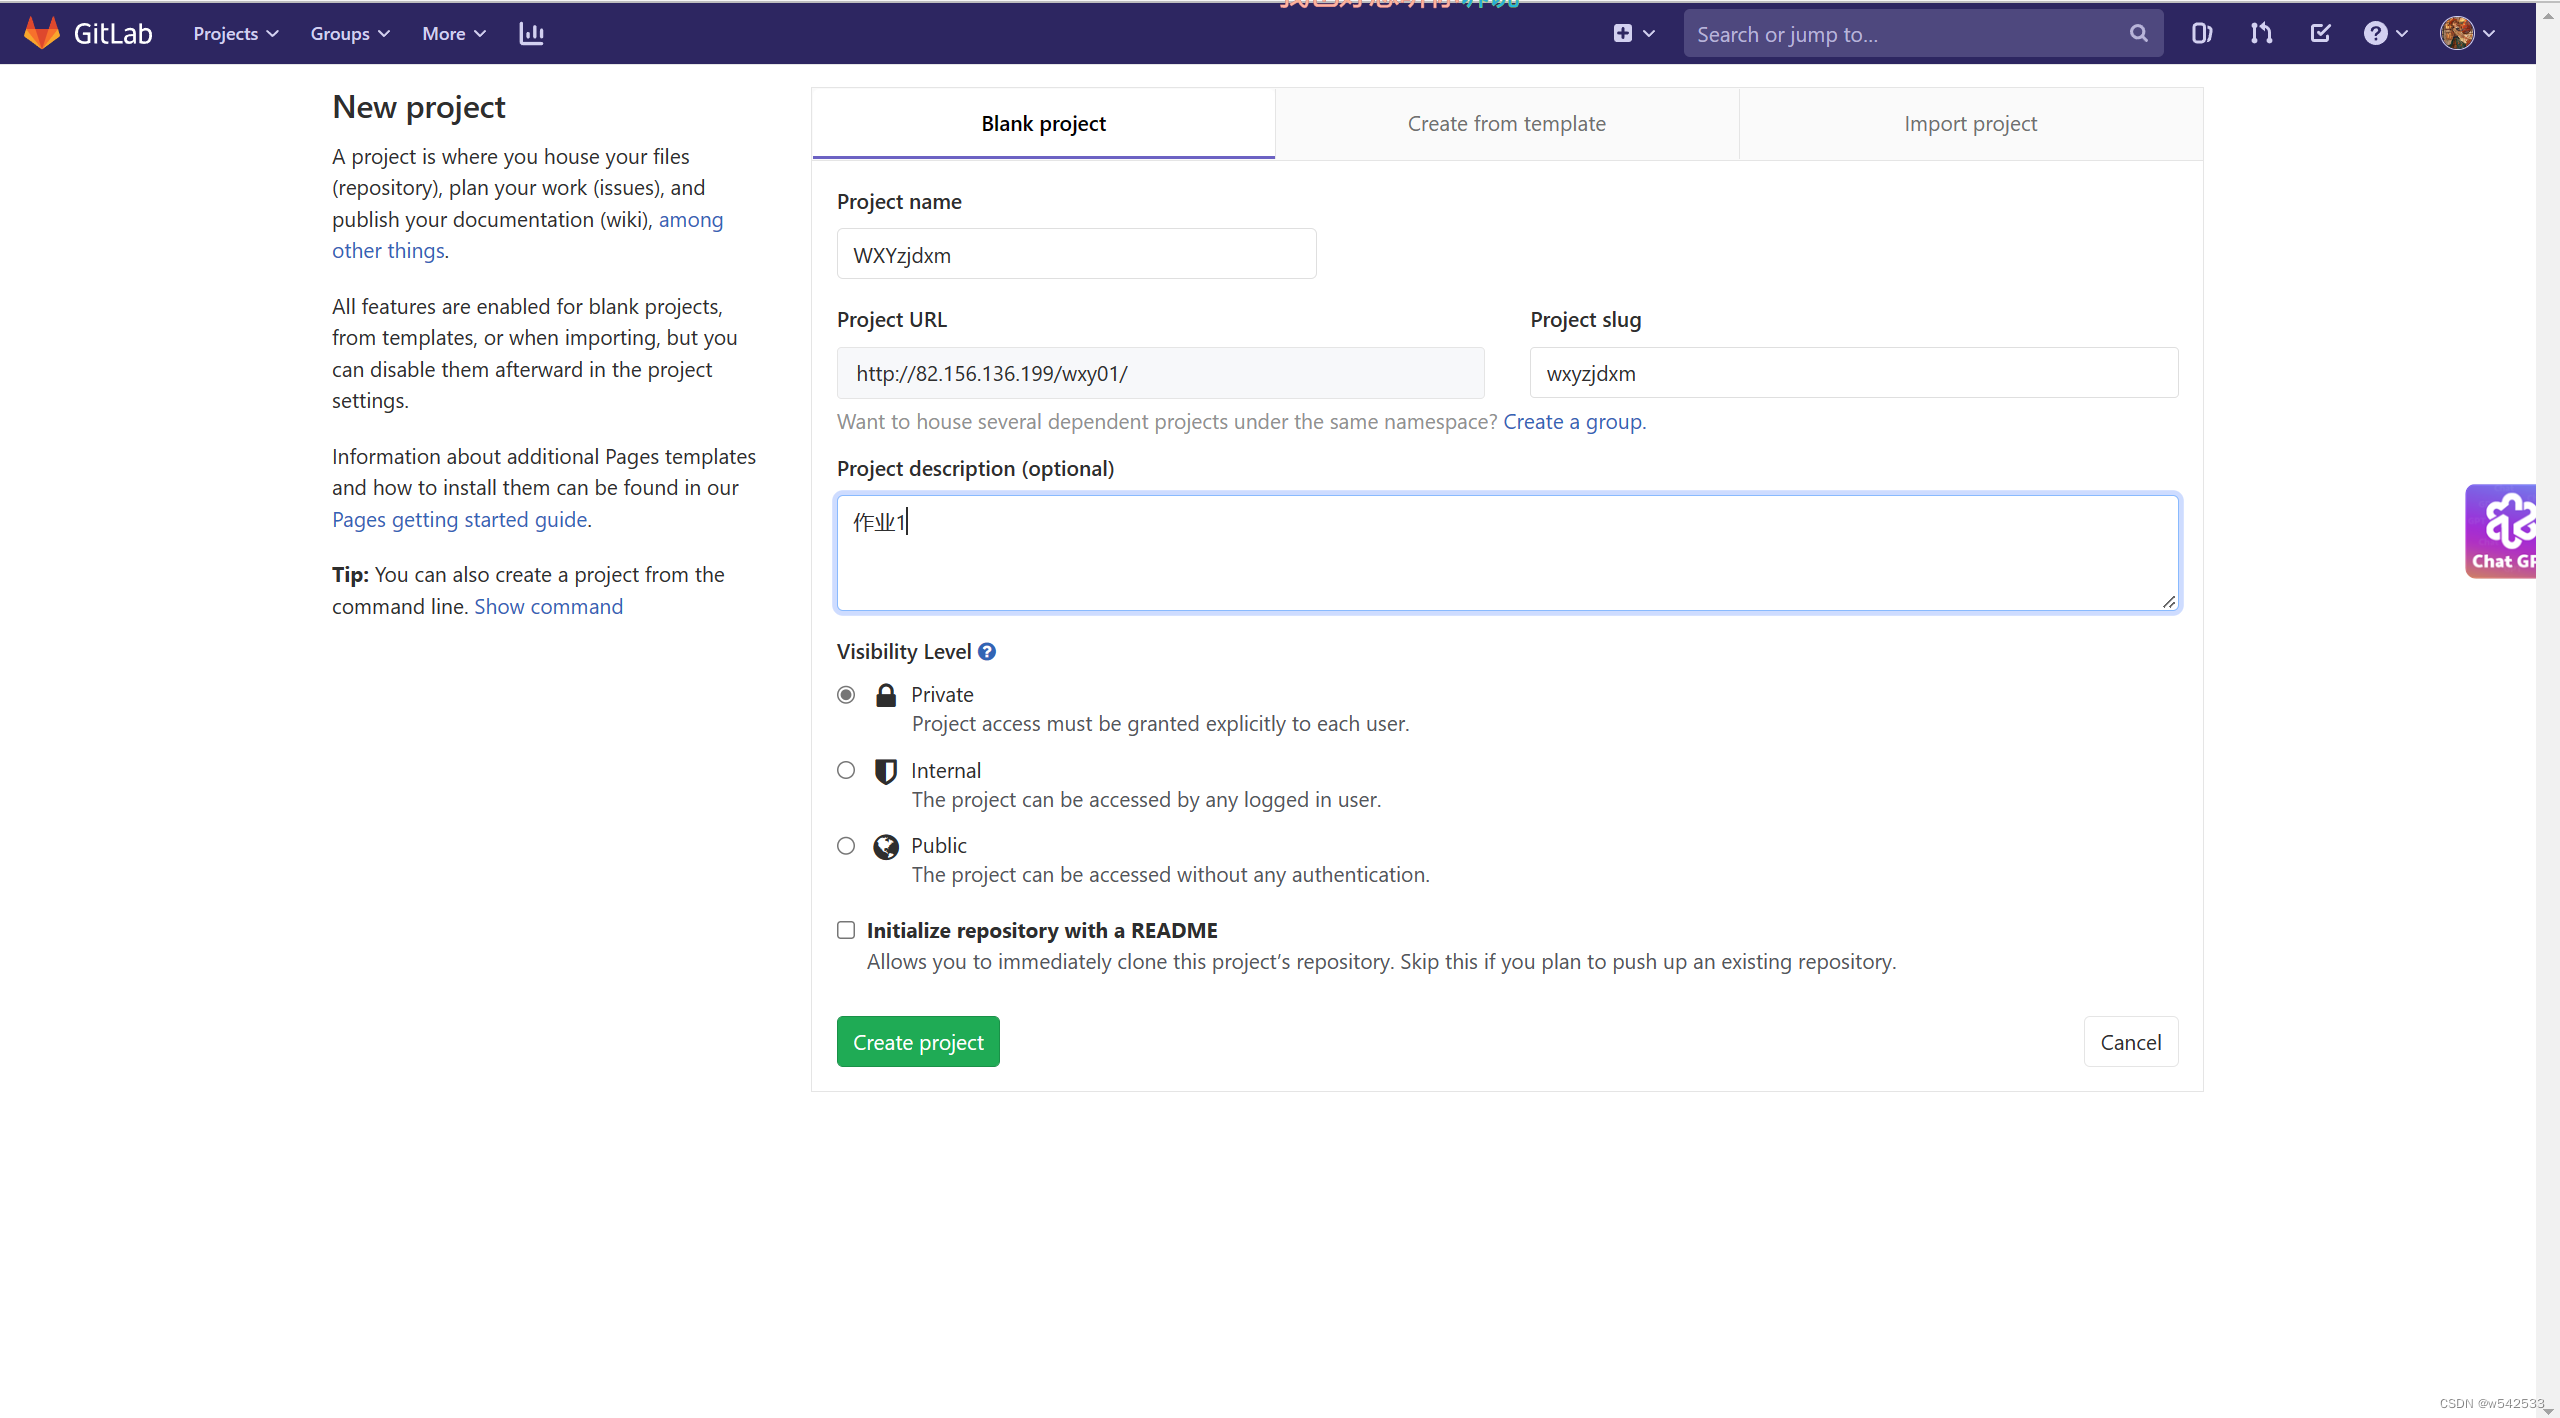The image size is (2560, 1418).
Task: Switch to the Create from template tab
Action: coord(1505,123)
